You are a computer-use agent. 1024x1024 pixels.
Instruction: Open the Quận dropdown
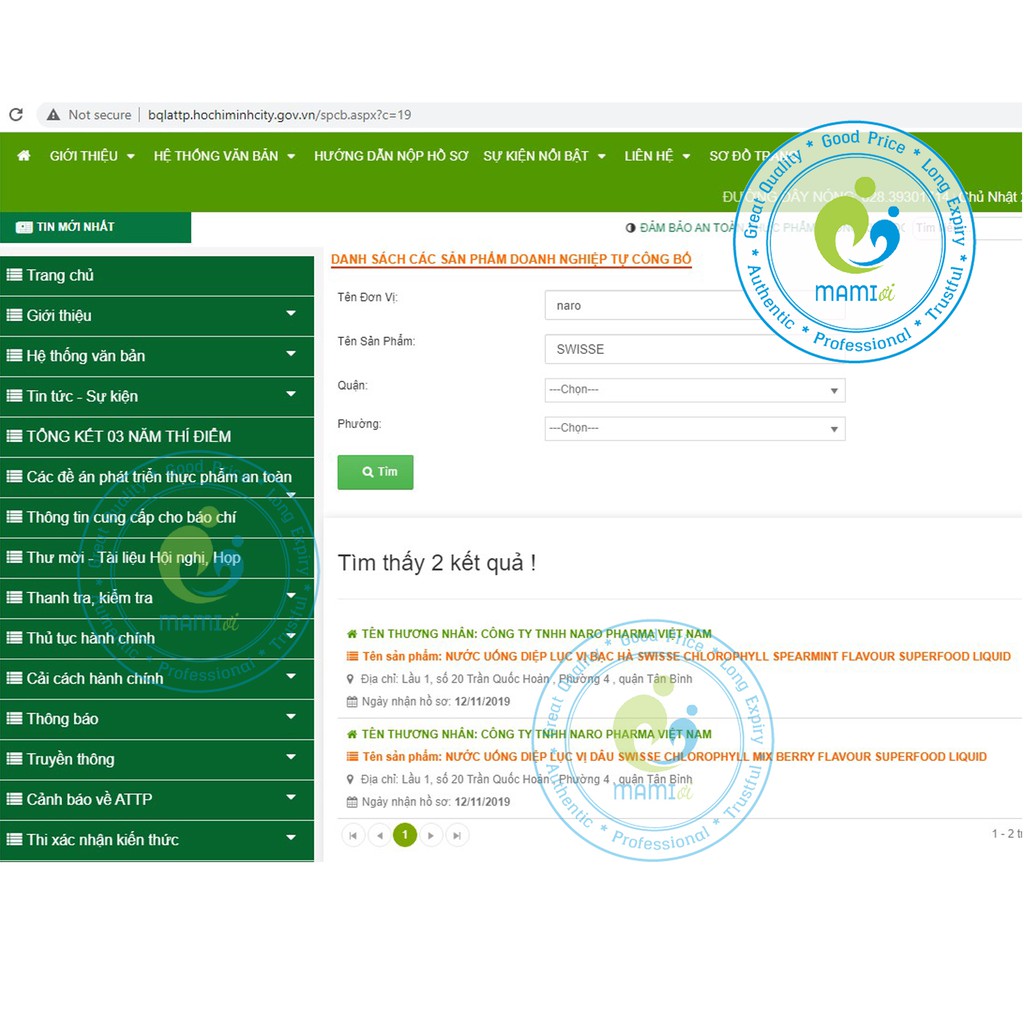(695, 390)
